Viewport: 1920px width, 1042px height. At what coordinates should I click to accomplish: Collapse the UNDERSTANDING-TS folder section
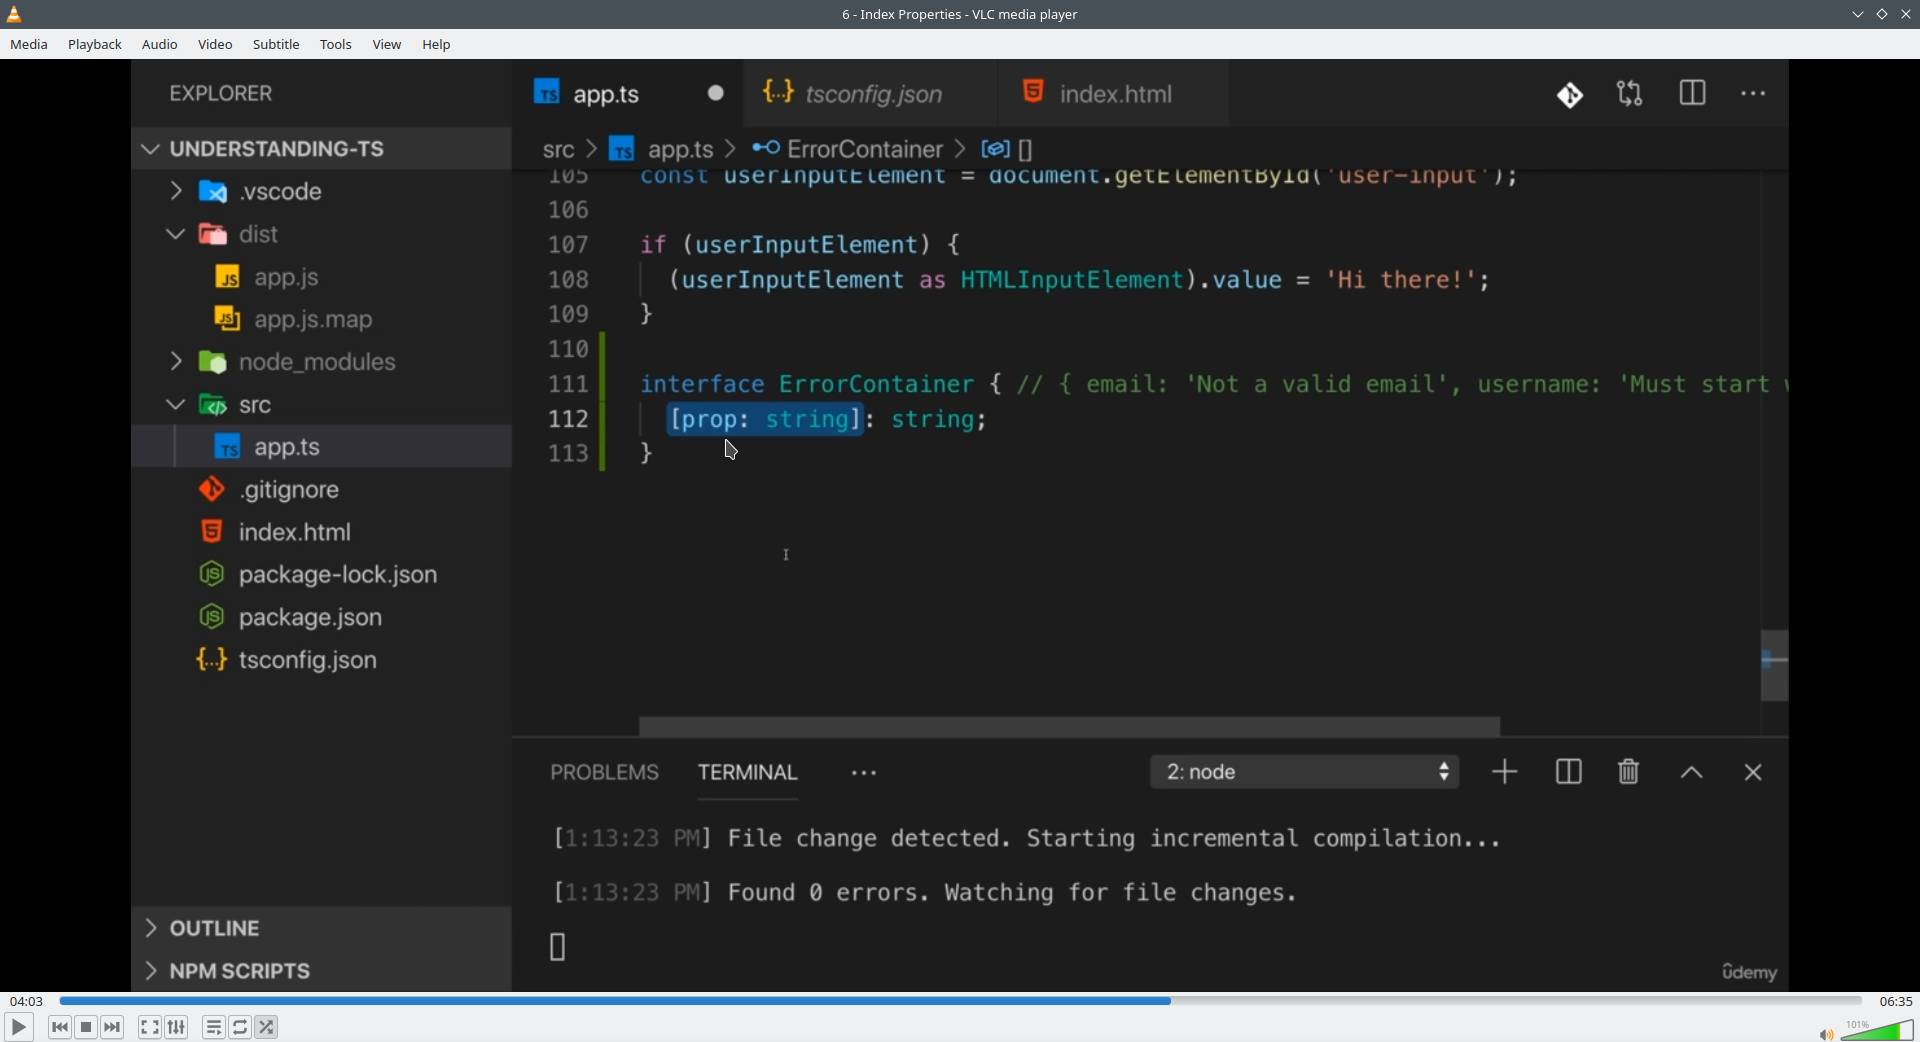[321, 149]
